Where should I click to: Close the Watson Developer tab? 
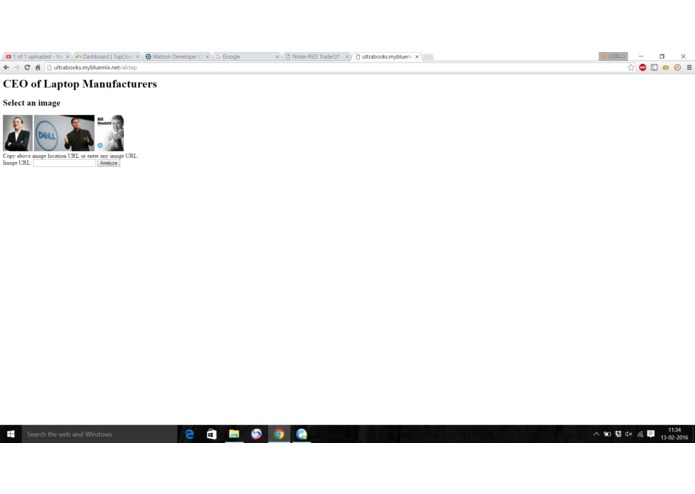(x=207, y=57)
